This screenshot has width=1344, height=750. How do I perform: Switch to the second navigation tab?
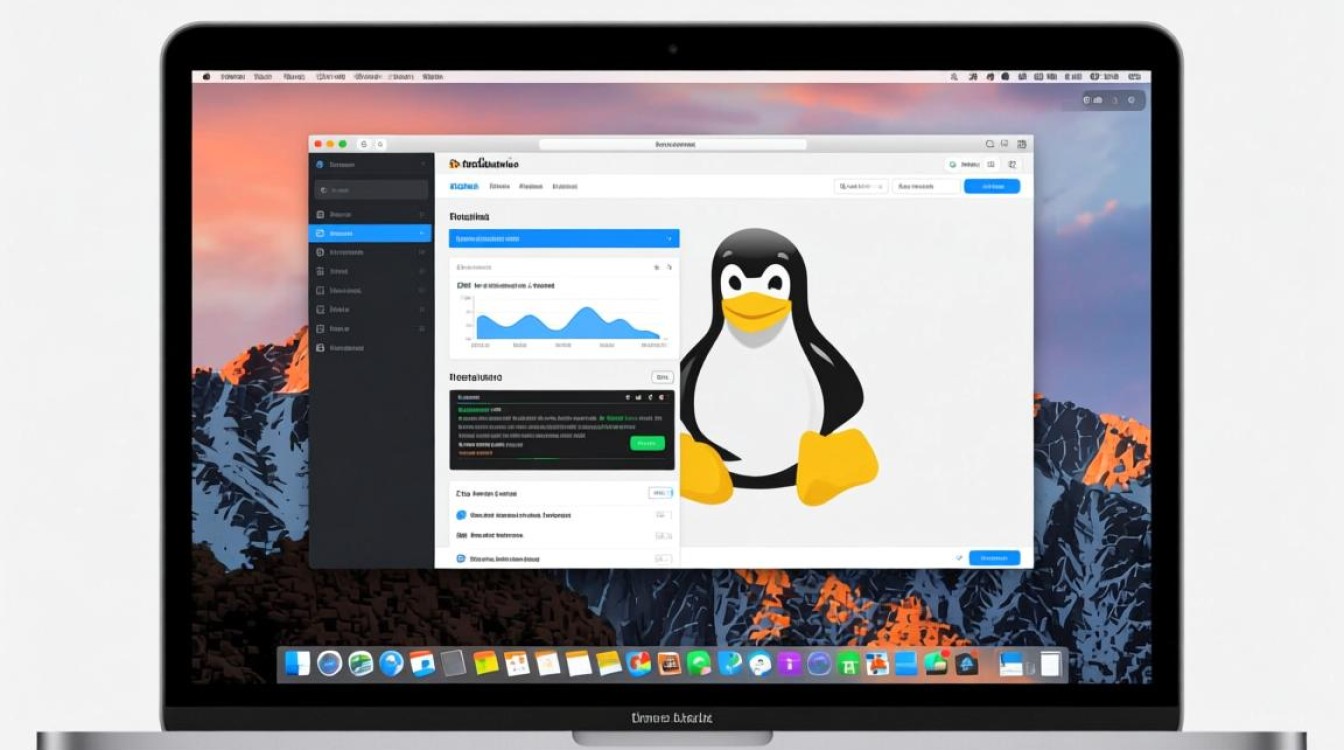click(x=500, y=186)
